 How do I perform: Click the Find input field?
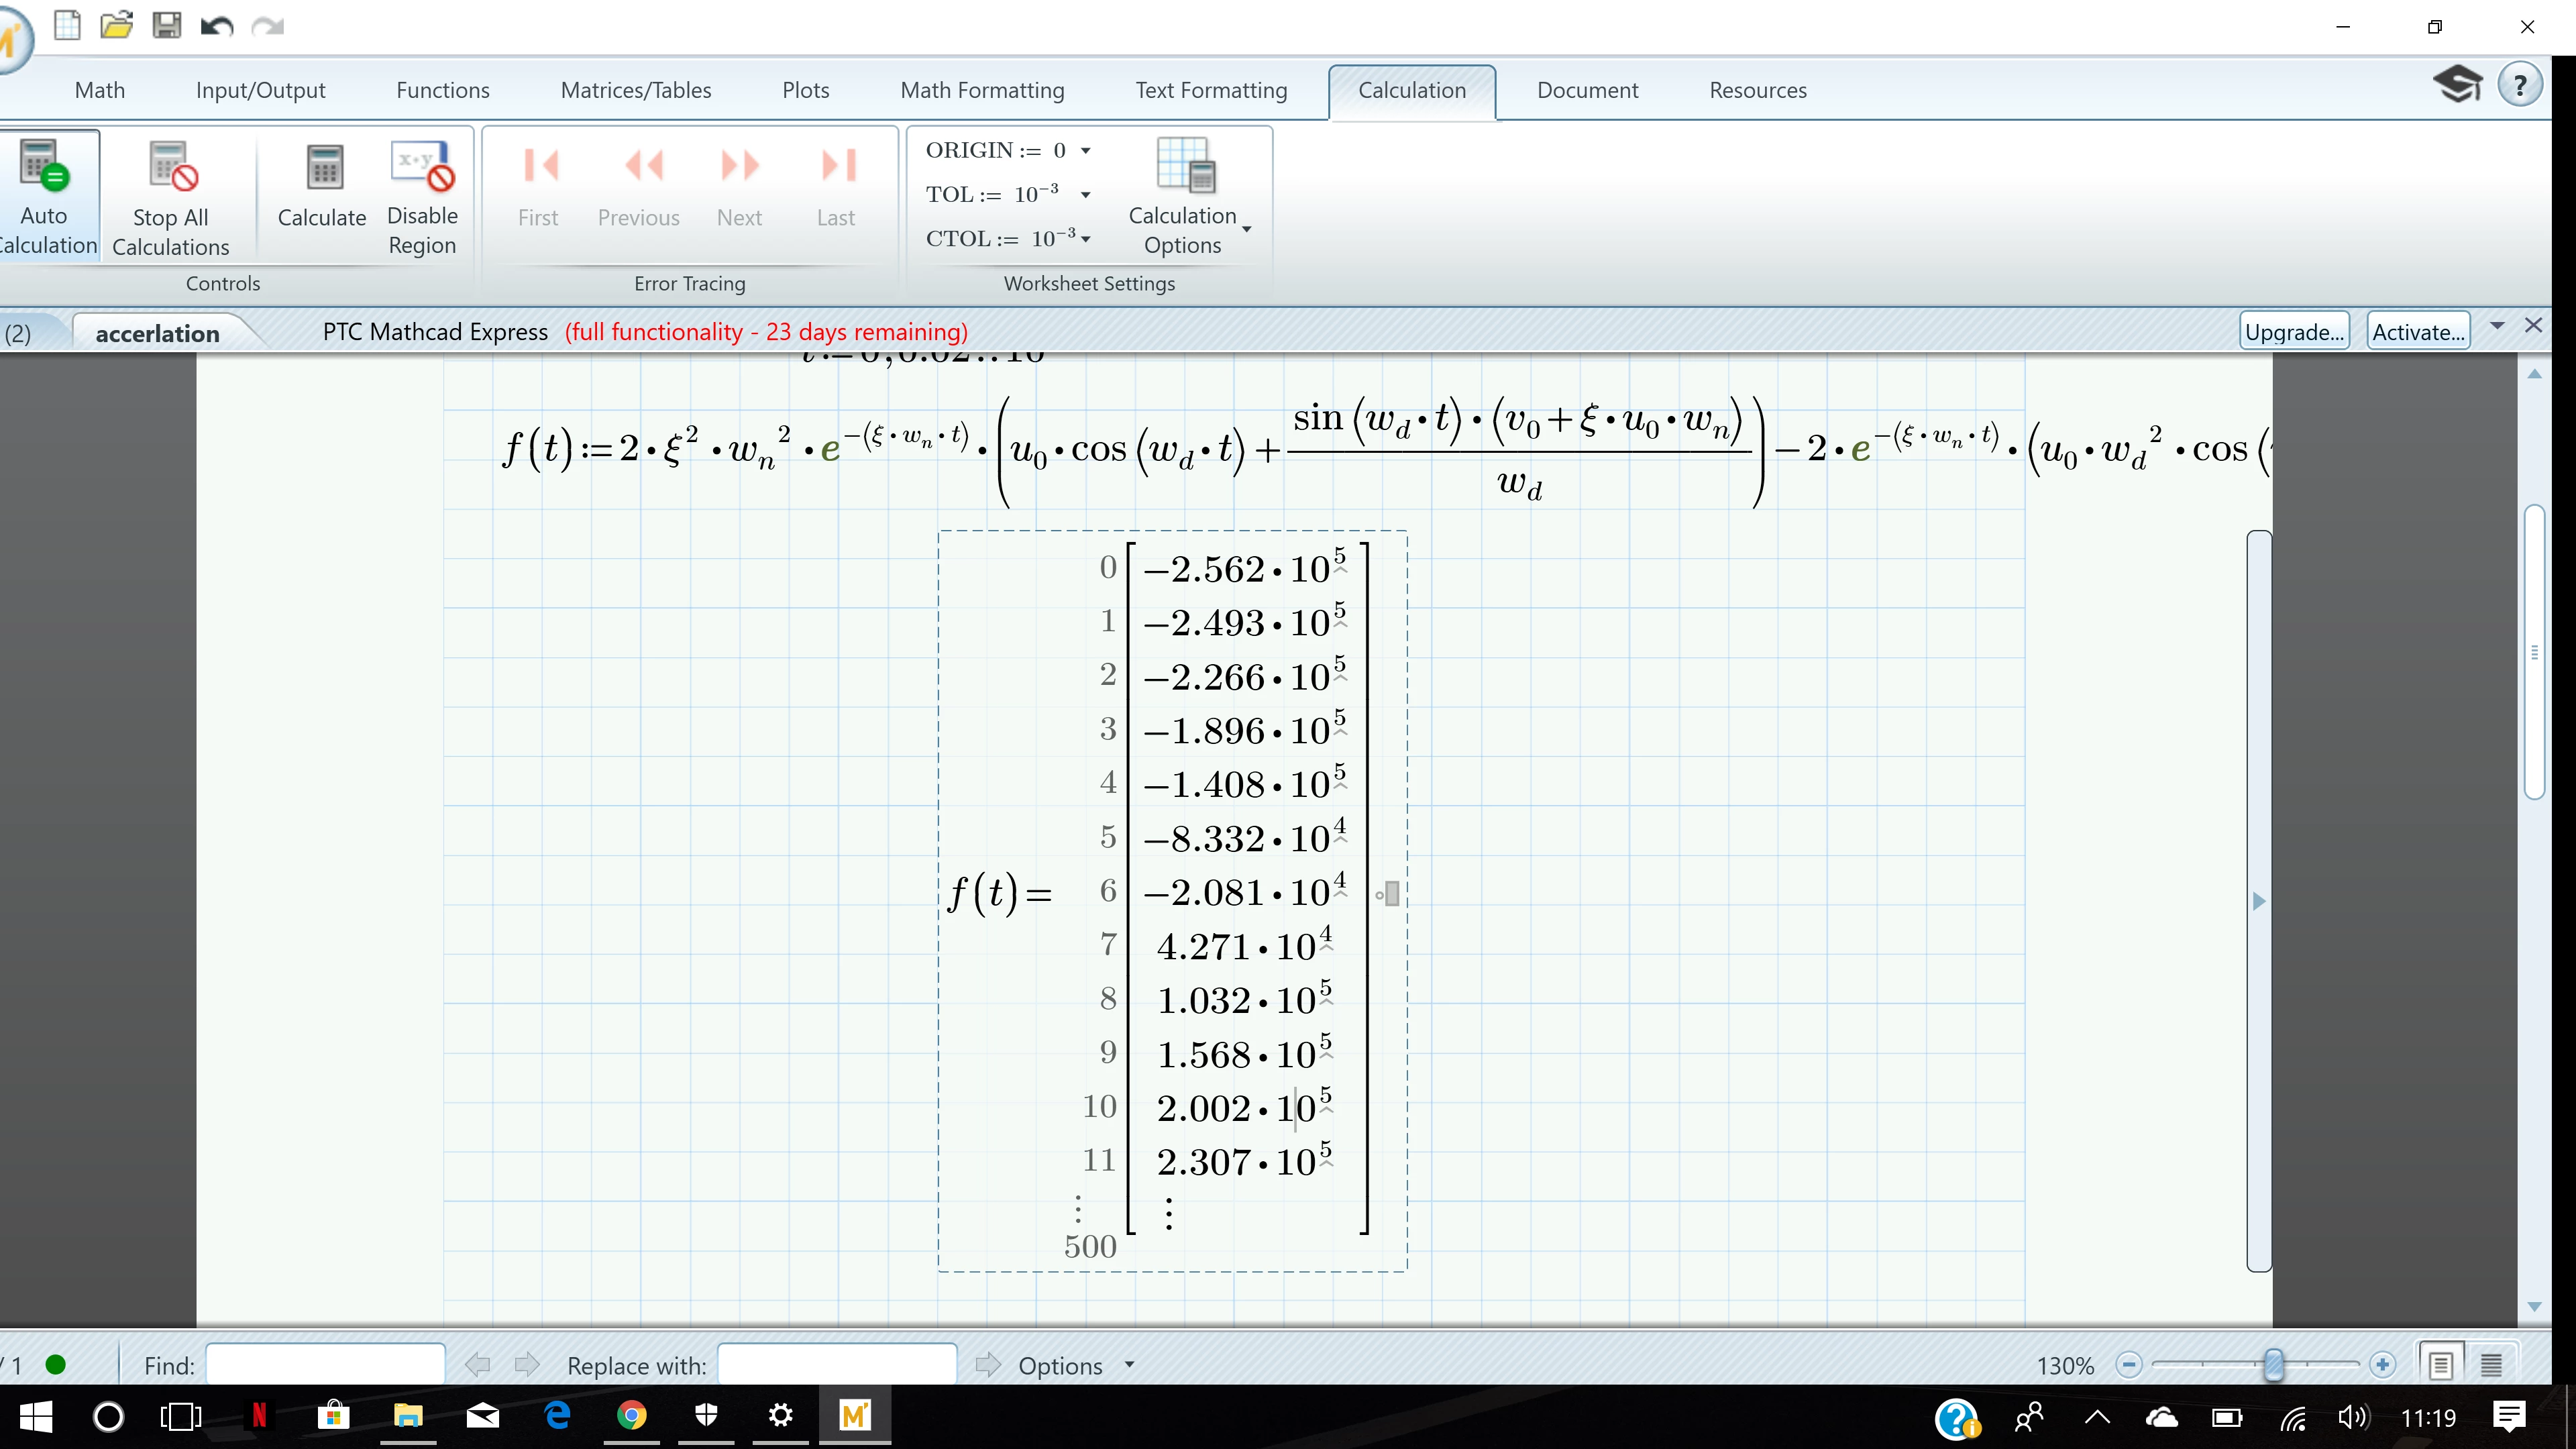tap(325, 1365)
